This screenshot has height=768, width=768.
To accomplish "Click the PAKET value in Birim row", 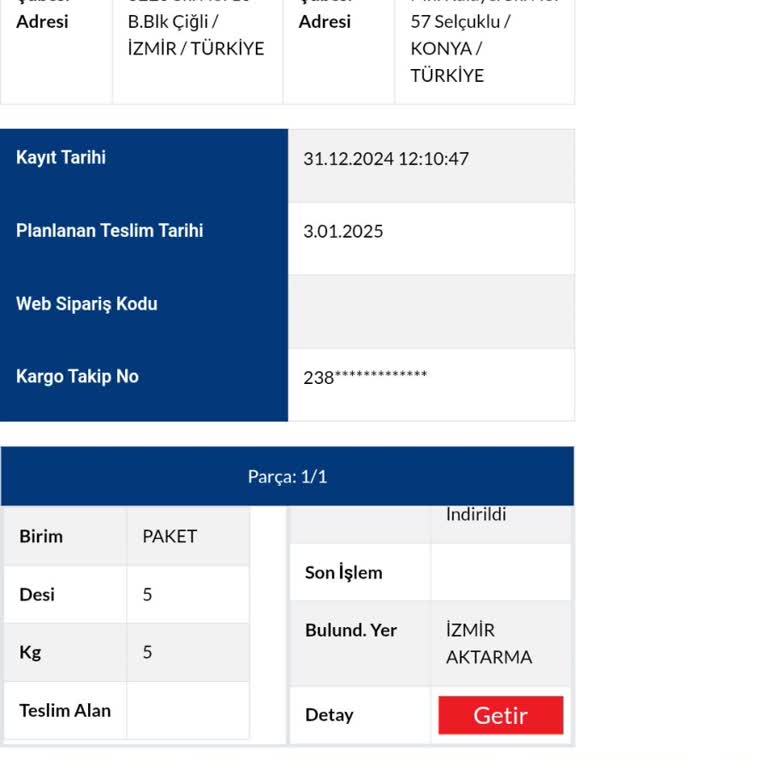I will [x=169, y=536].
